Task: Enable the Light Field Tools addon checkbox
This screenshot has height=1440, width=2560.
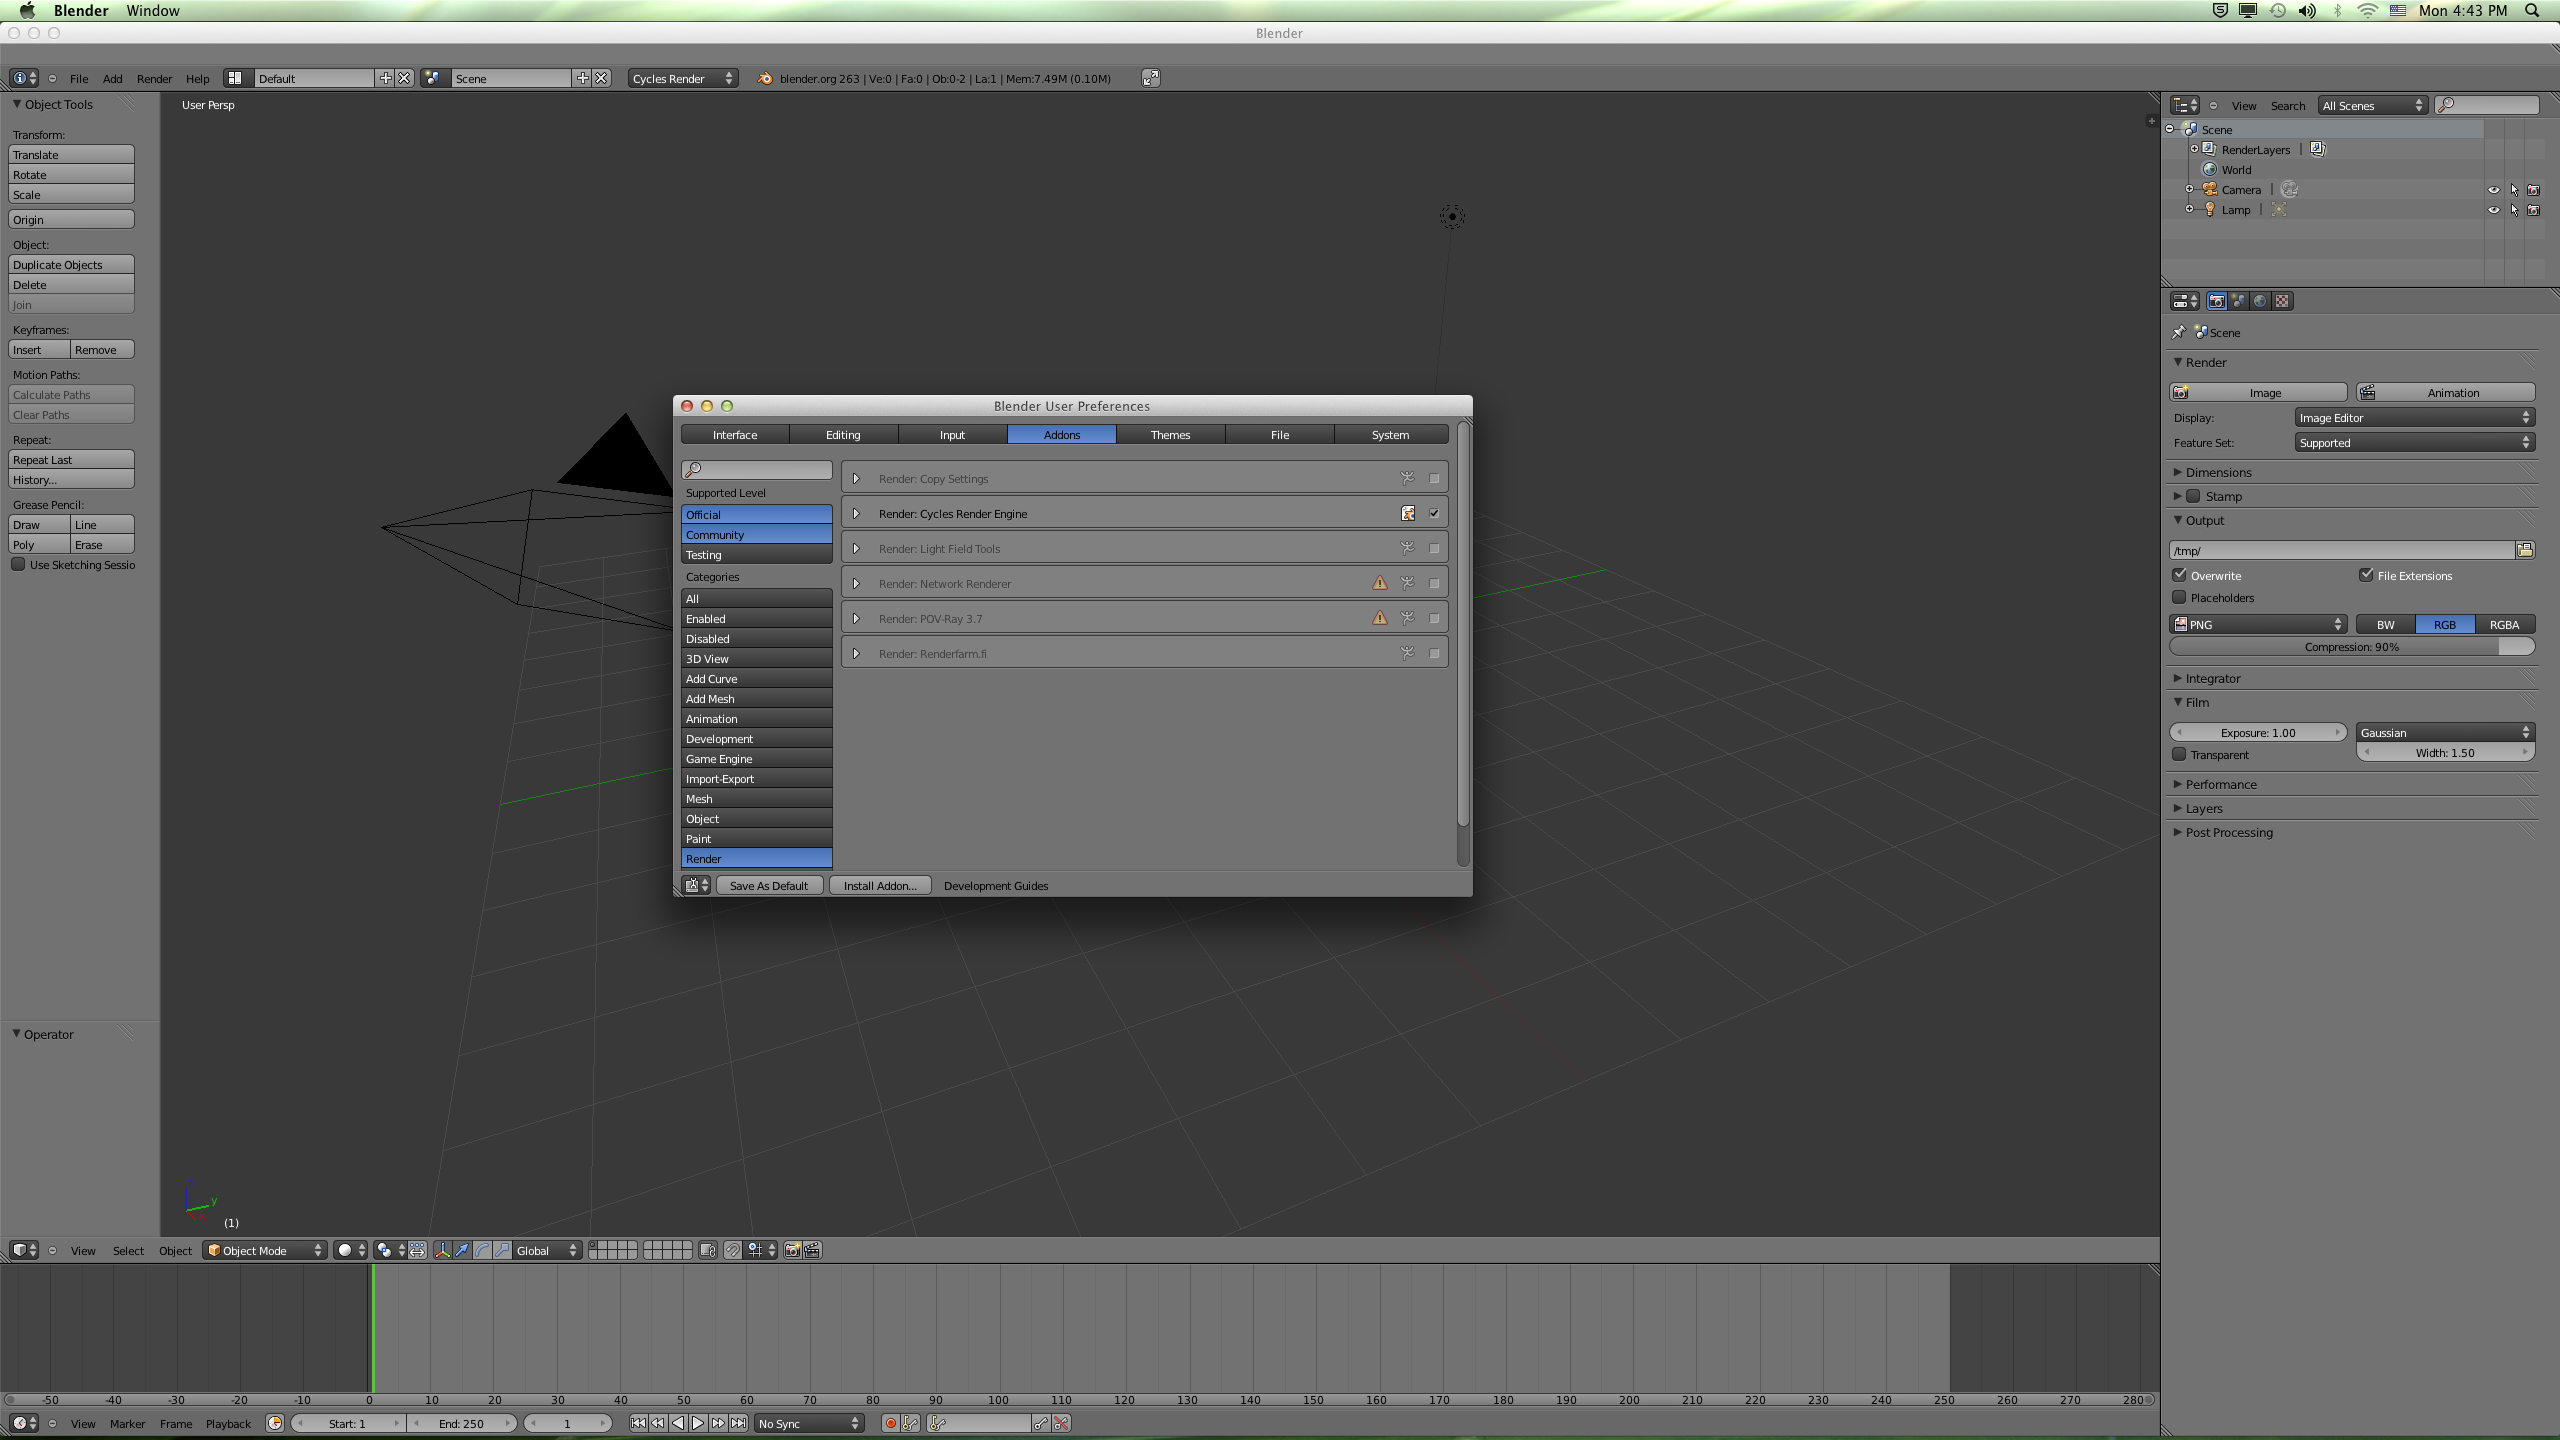Action: coord(1434,548)
